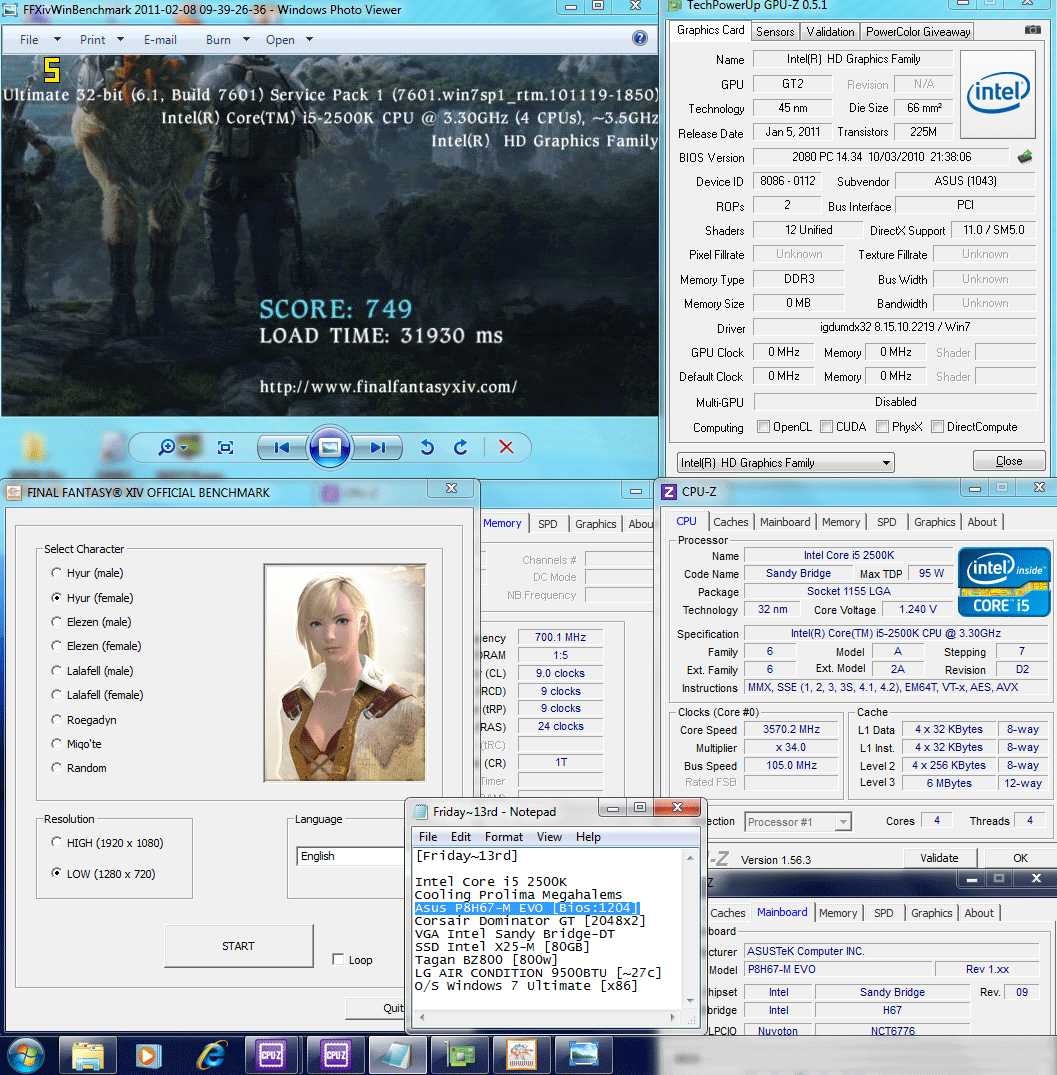Screen dimensions: 1057x1075
Task: Click the Intel Core i5 badge in CPU-Z
Action: click(x=1004, y=582)
